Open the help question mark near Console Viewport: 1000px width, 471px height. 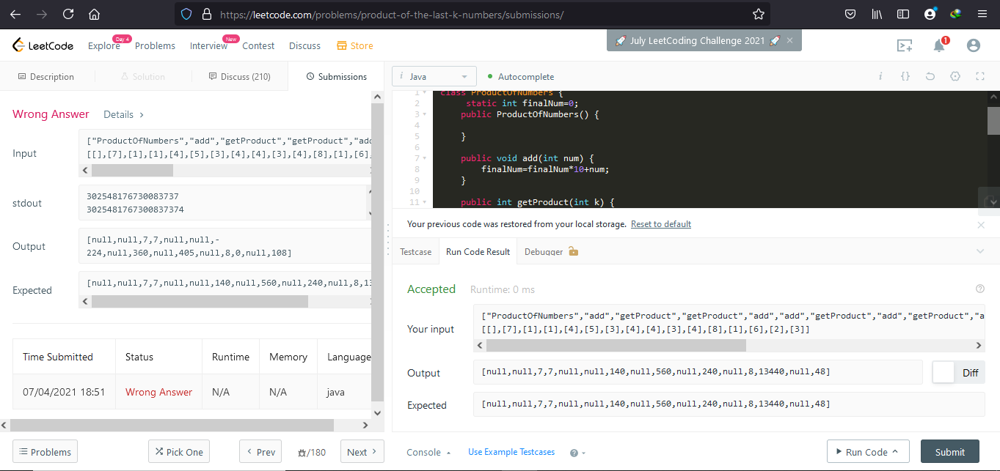(x=574, y=453)
